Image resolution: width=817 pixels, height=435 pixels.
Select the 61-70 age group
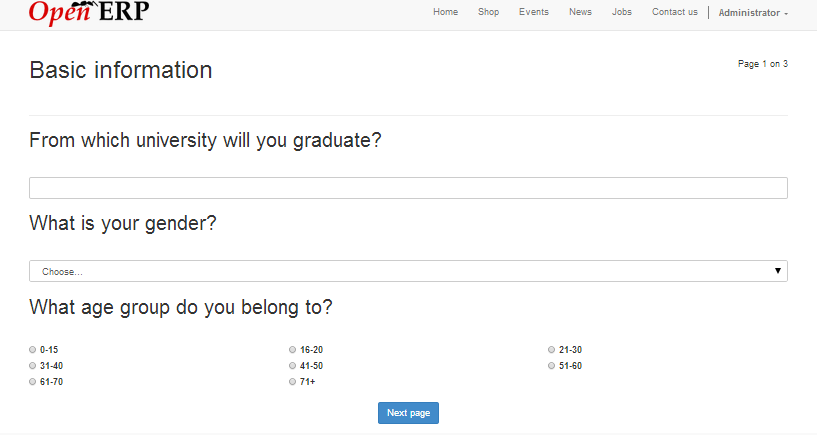[33, 382]
